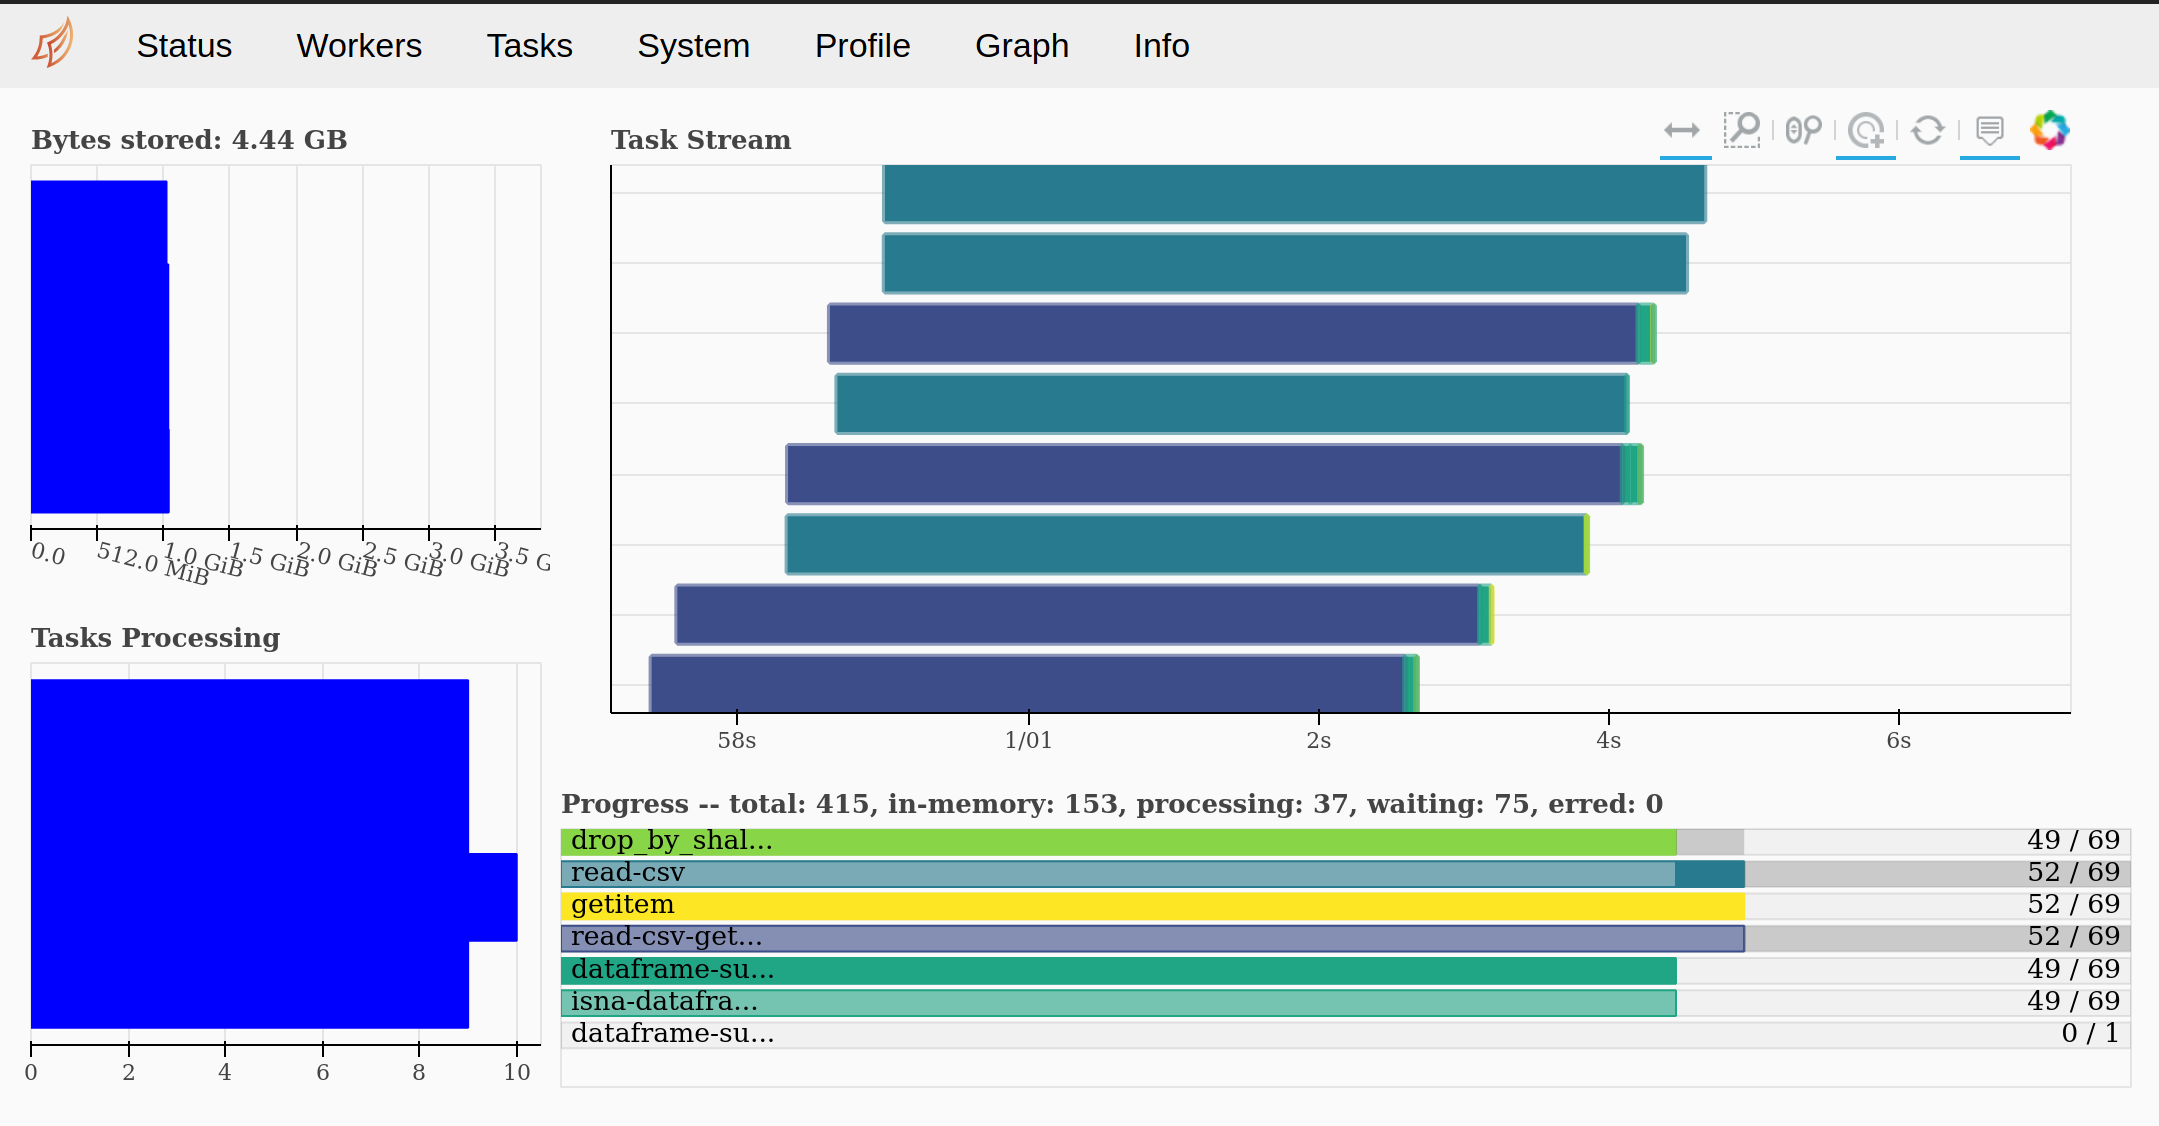Click the blue Tasks Processing bar
Screen dimensions: 2159x1126
[x=249, y=853]
